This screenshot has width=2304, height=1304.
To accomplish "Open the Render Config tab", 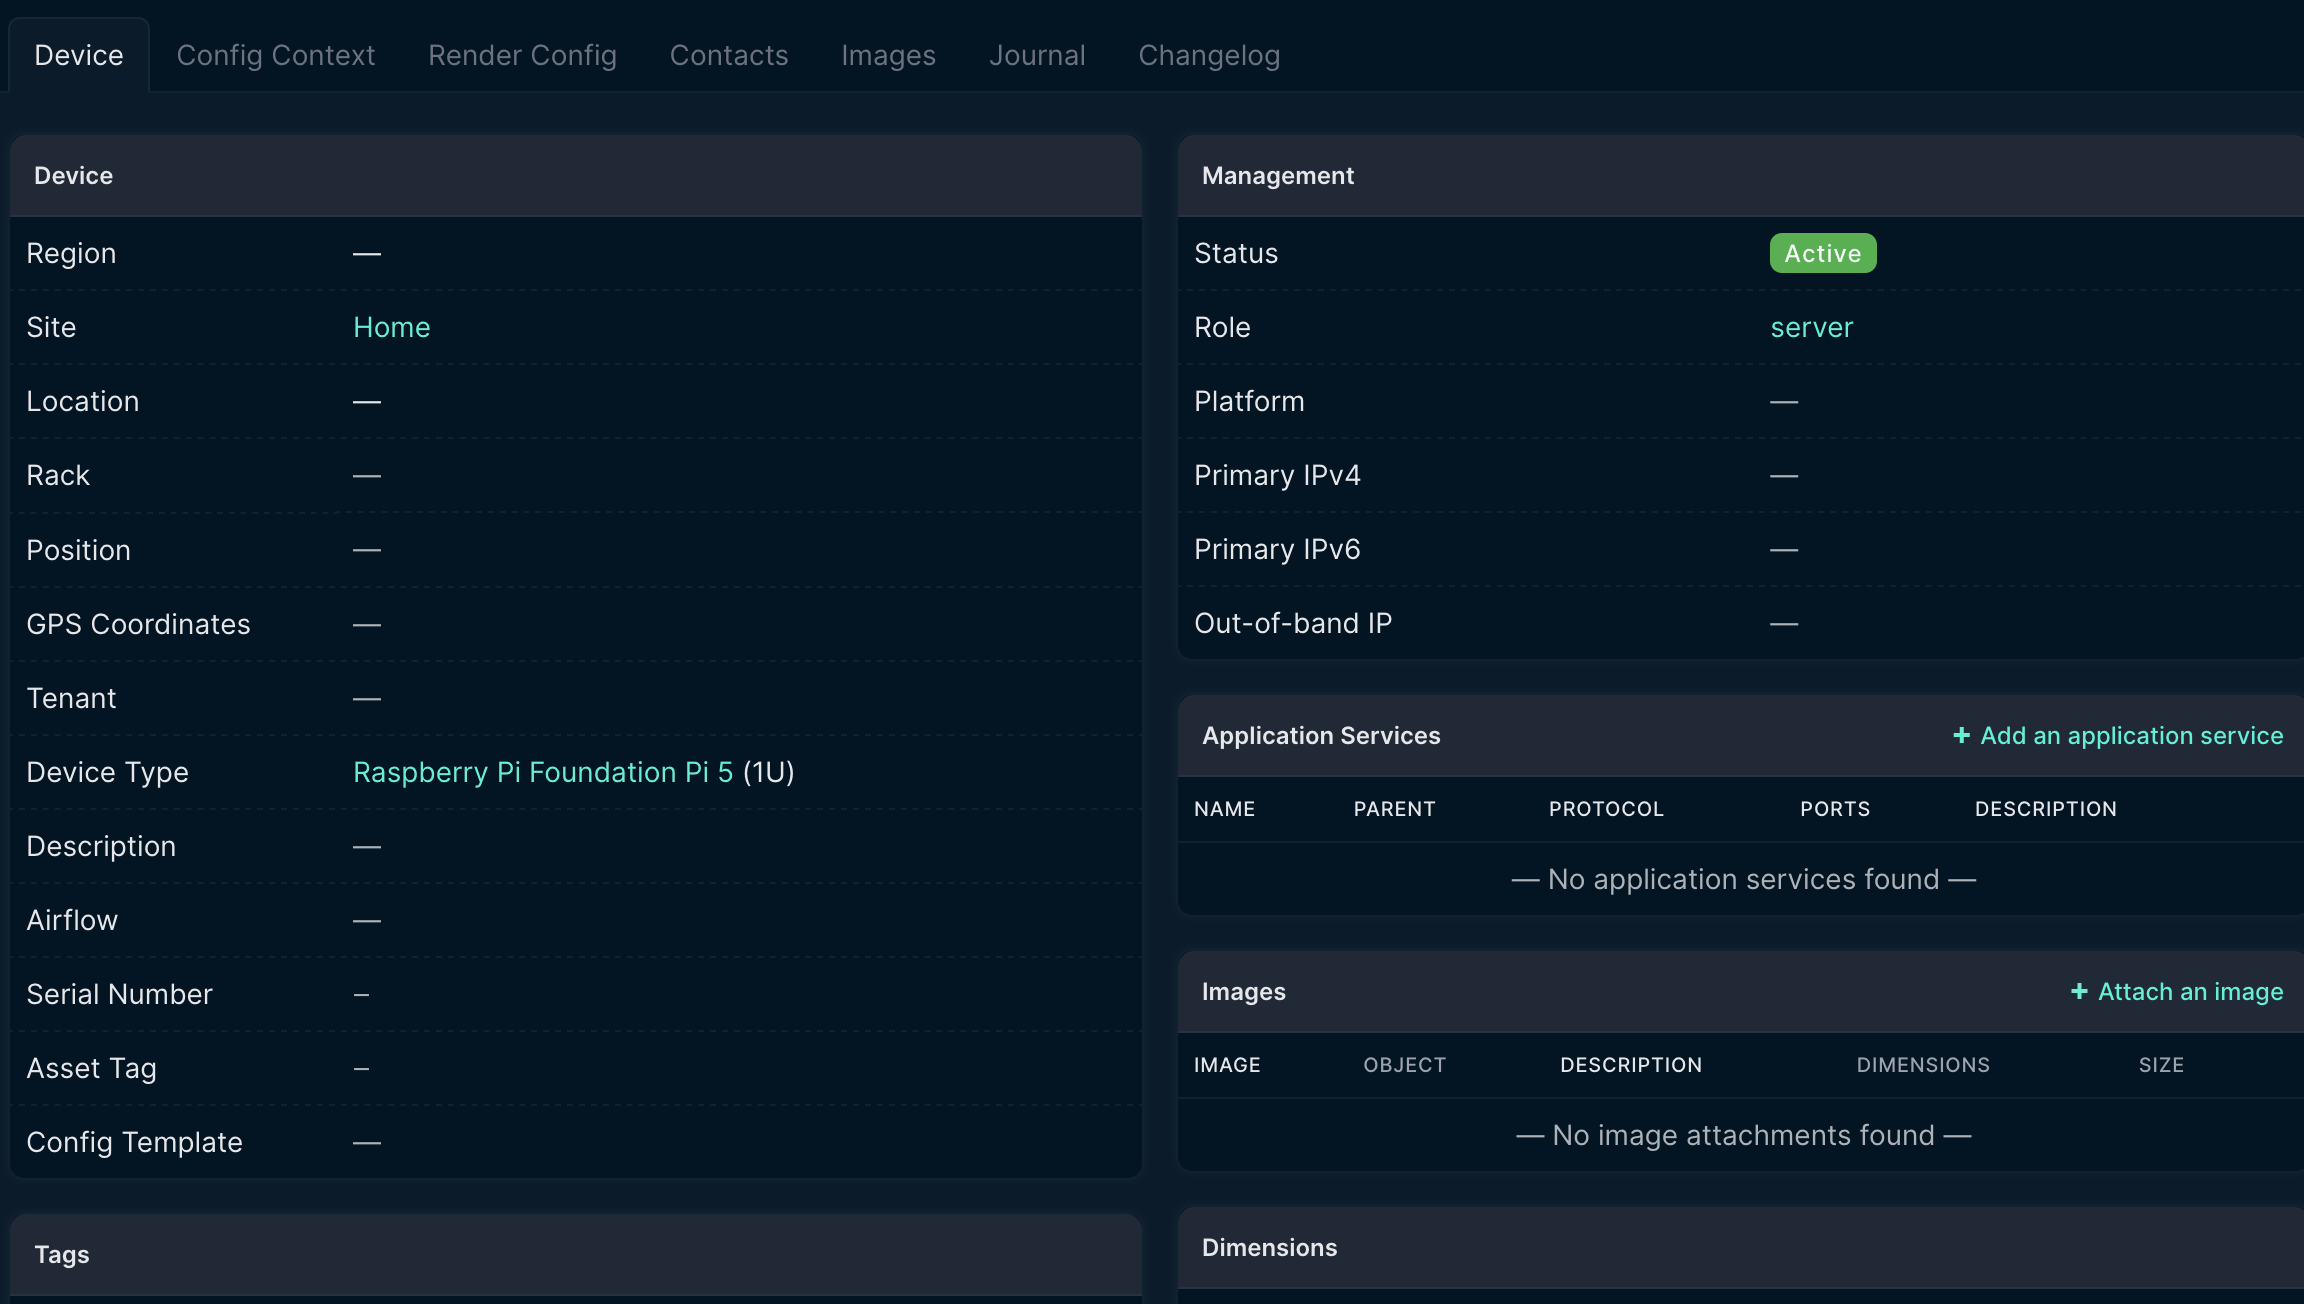I will (x=522, y=55).
